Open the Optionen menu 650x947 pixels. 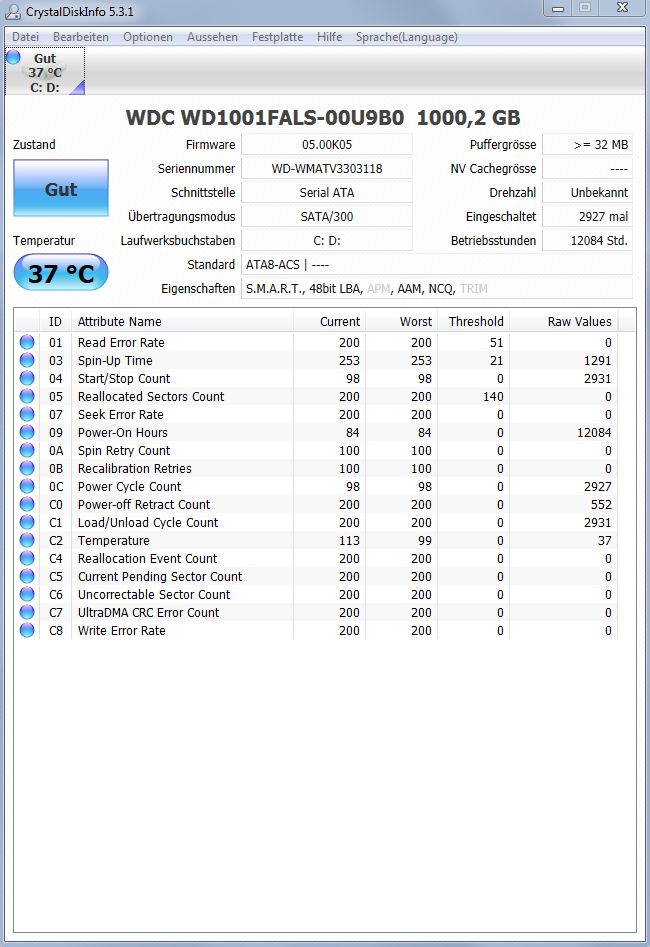pyautogui.click(x=148, y=37)
